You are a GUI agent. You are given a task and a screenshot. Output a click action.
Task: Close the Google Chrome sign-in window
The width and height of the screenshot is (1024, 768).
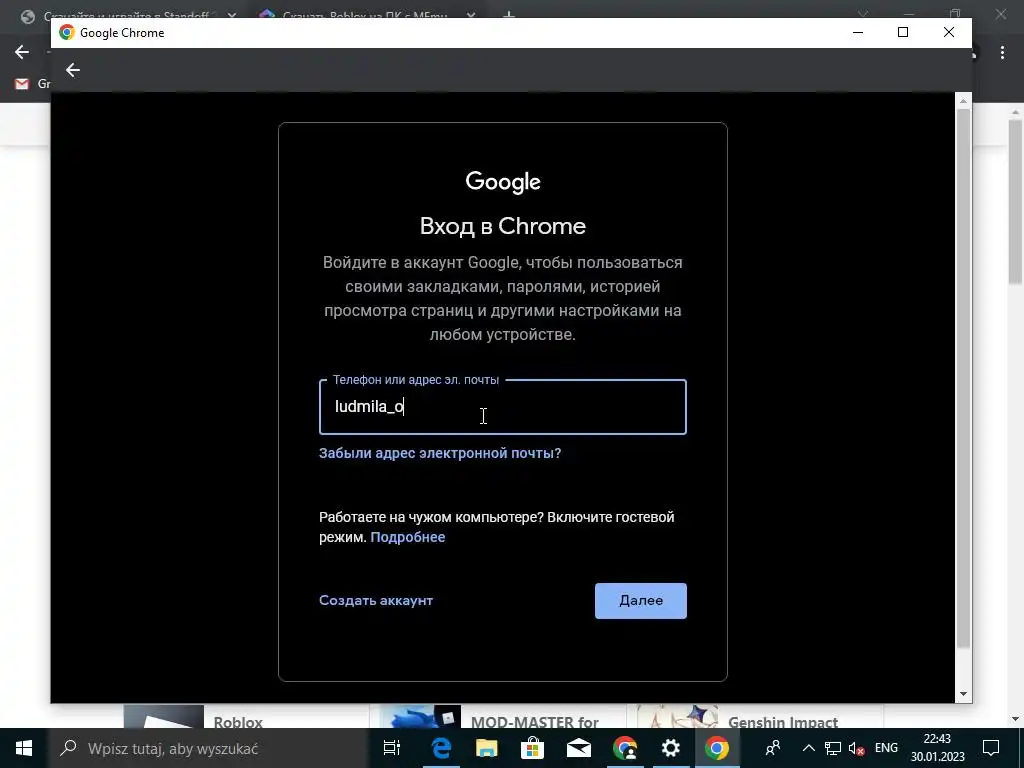(x=949, y=33)
